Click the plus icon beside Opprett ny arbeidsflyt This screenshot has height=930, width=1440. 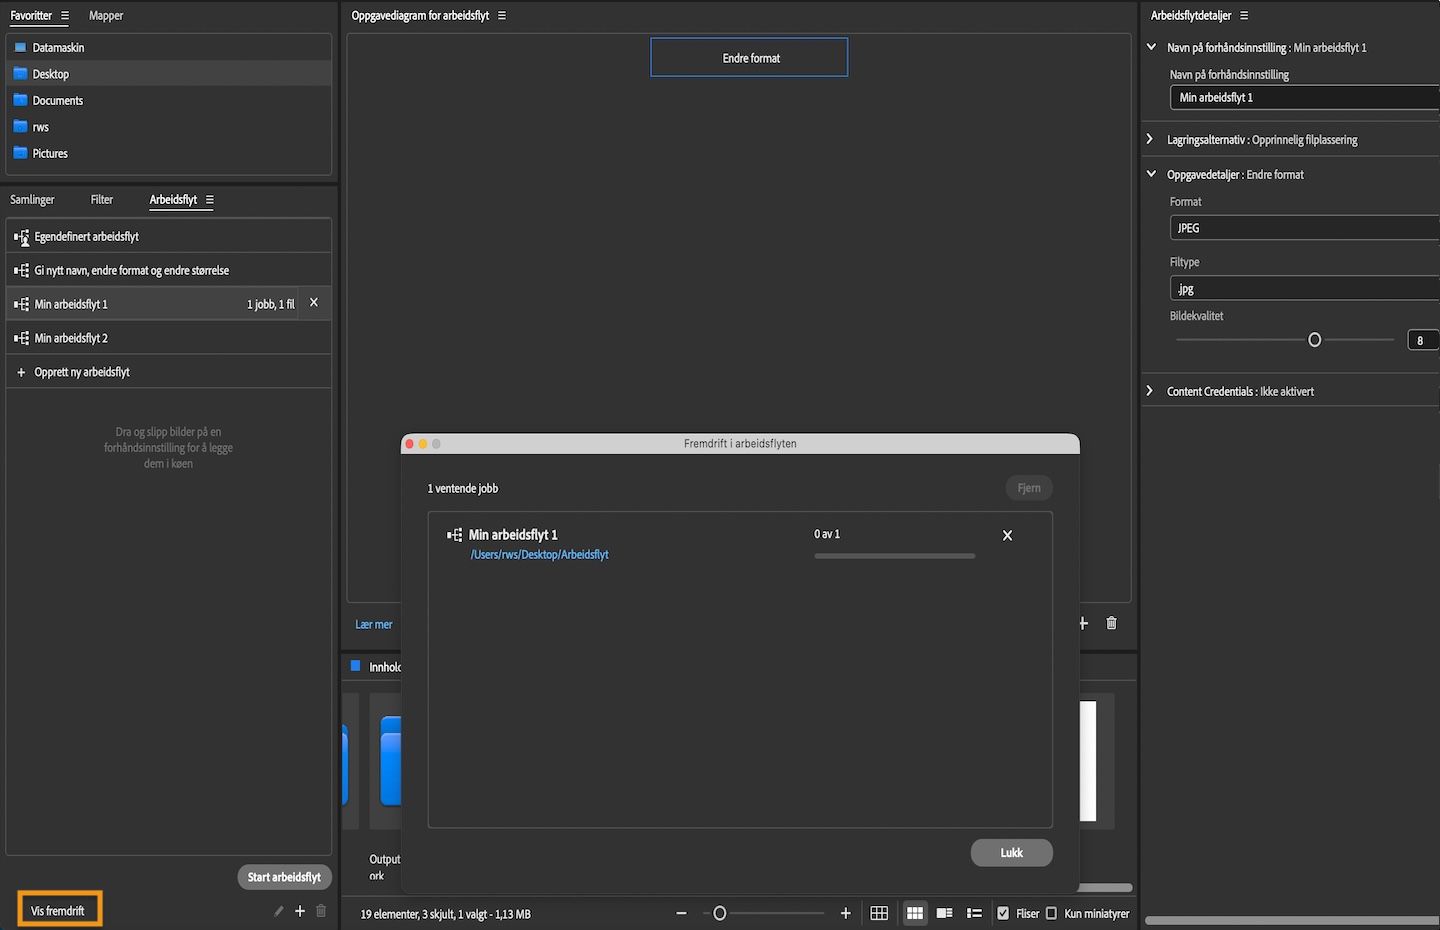(21, 372)
